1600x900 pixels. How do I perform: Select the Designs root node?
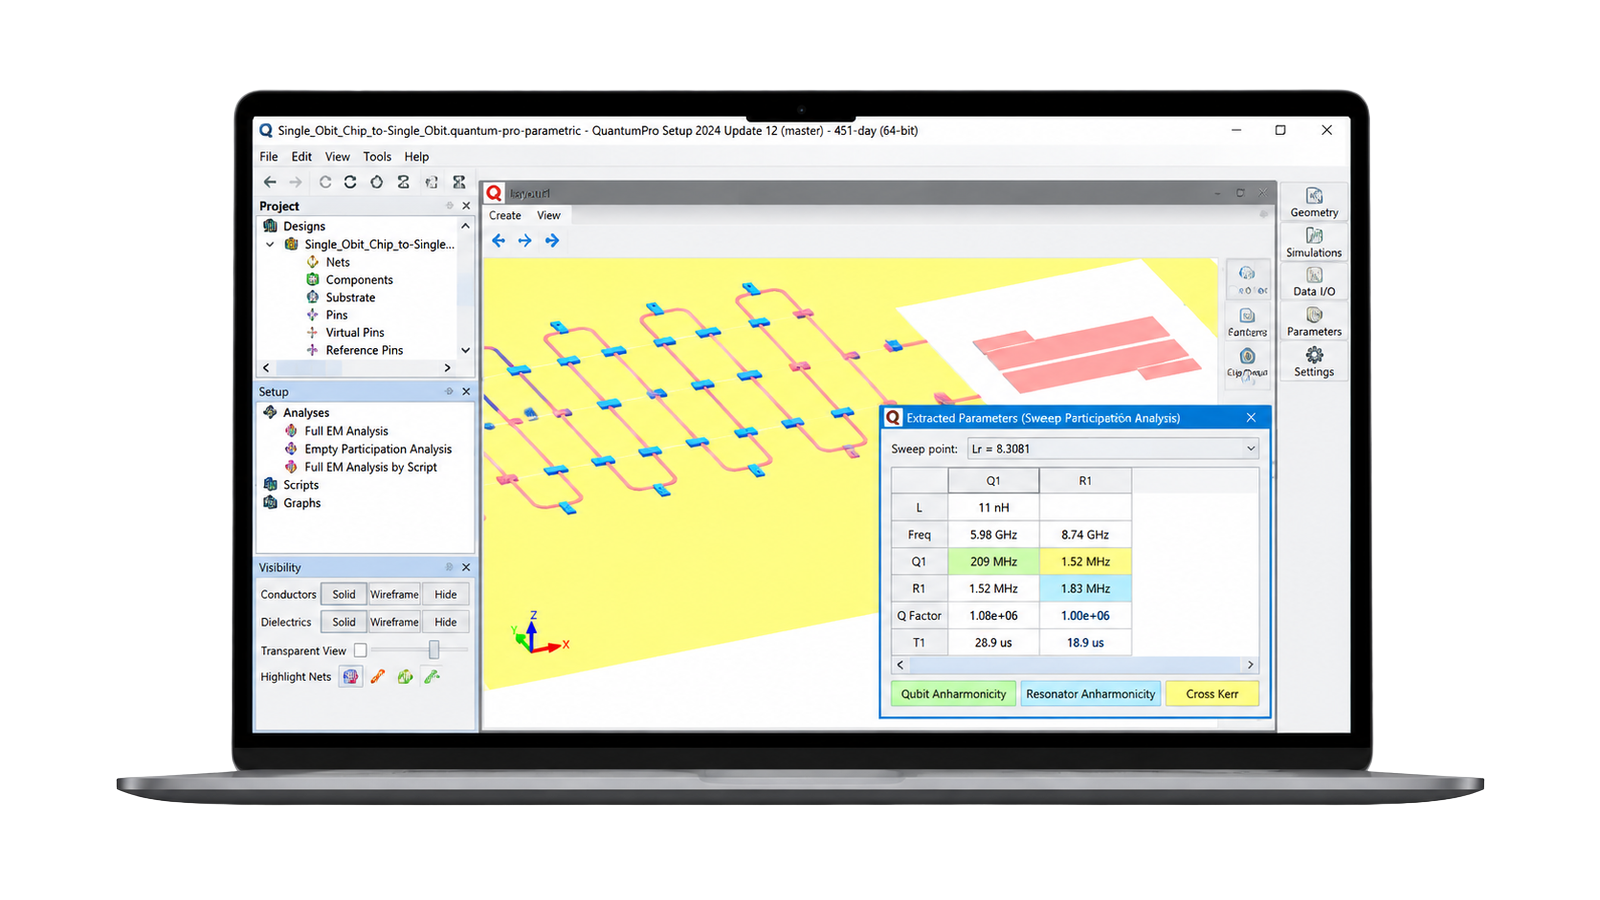[x=304, y=226]
